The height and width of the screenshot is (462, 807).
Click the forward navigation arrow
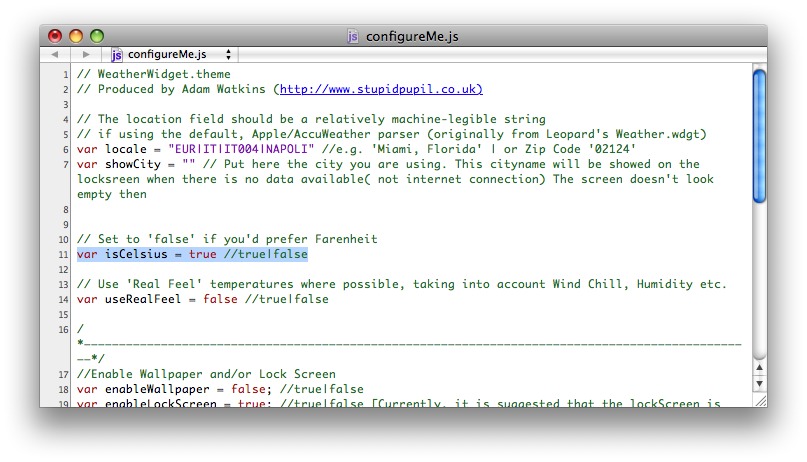86,54
